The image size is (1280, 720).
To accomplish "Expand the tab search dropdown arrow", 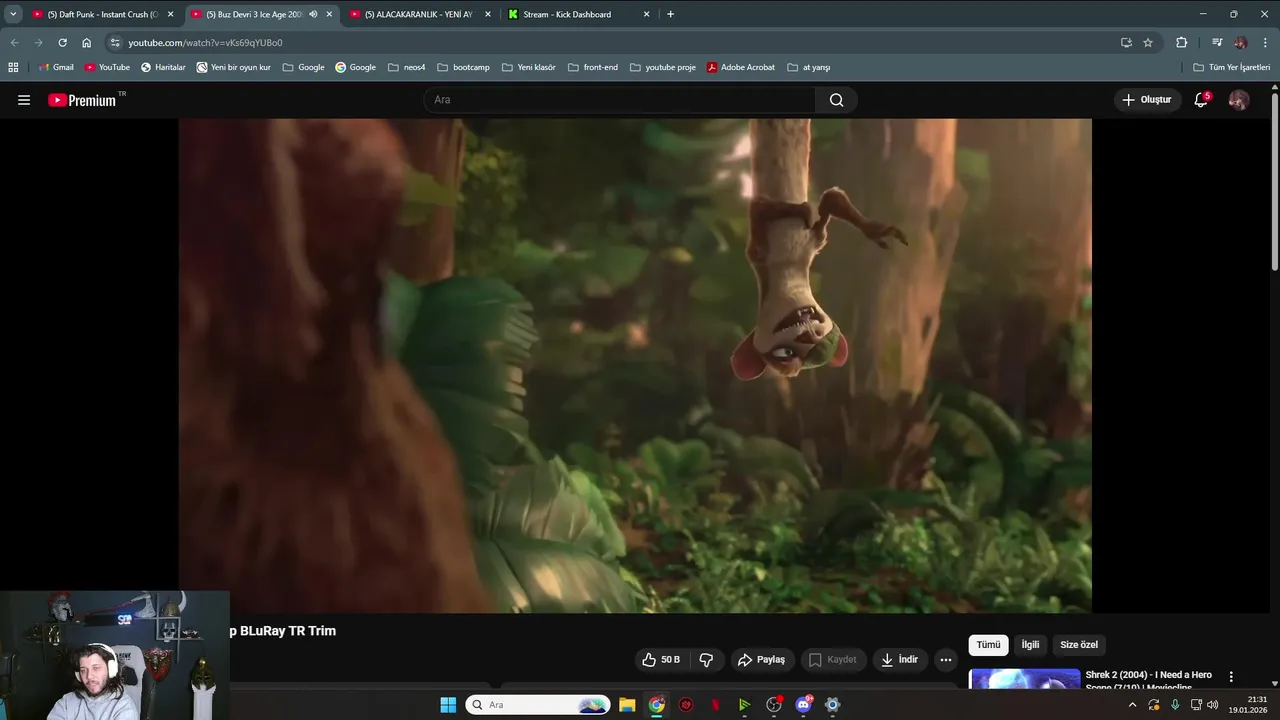I will pyautogui.click(x=13, y=14).
